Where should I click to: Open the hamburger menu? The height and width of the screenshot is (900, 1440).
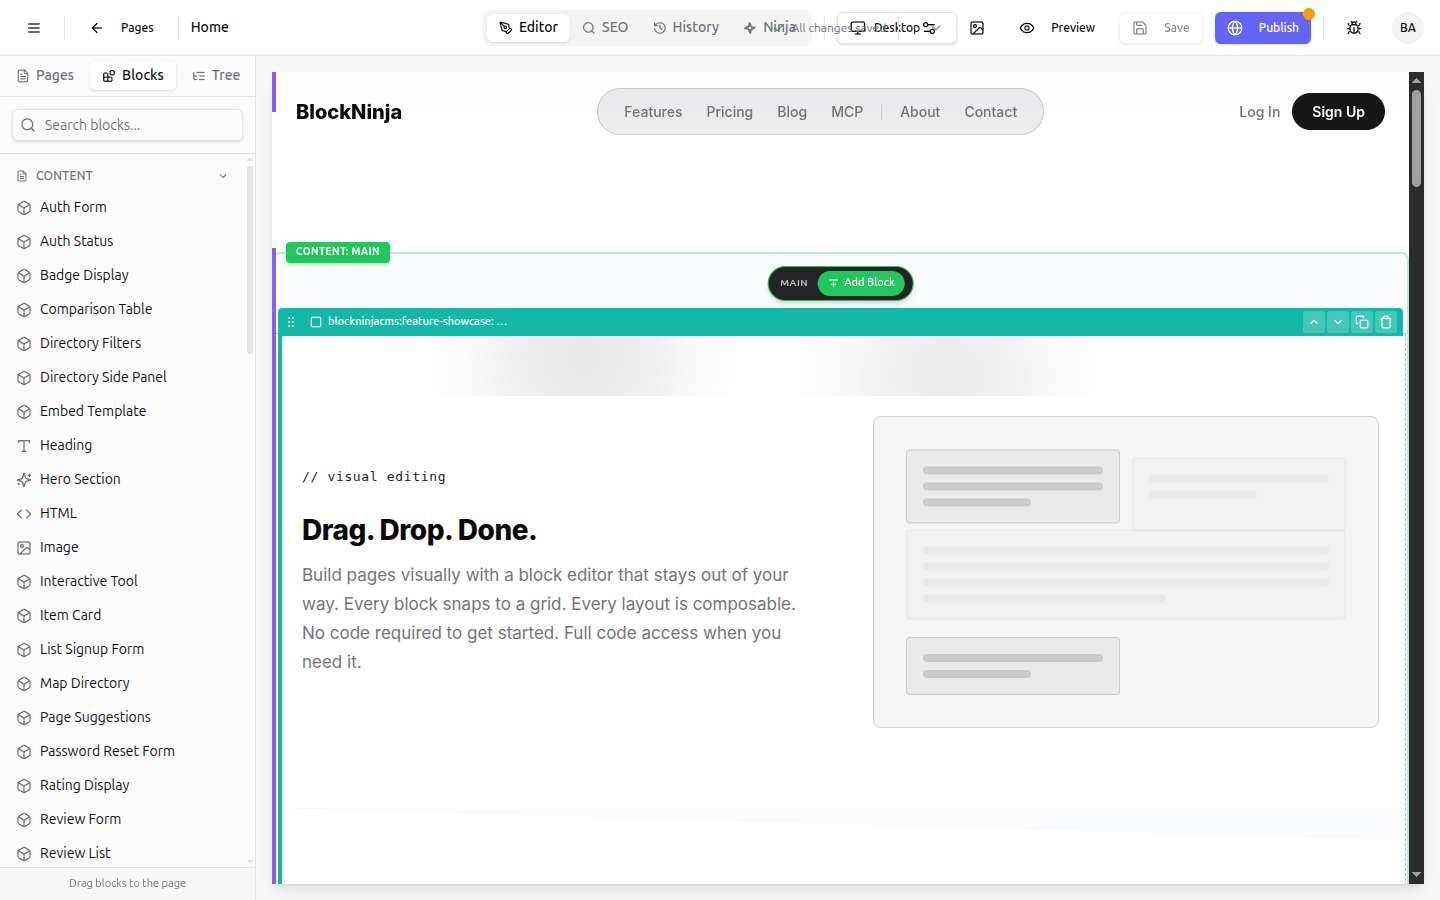34,28
